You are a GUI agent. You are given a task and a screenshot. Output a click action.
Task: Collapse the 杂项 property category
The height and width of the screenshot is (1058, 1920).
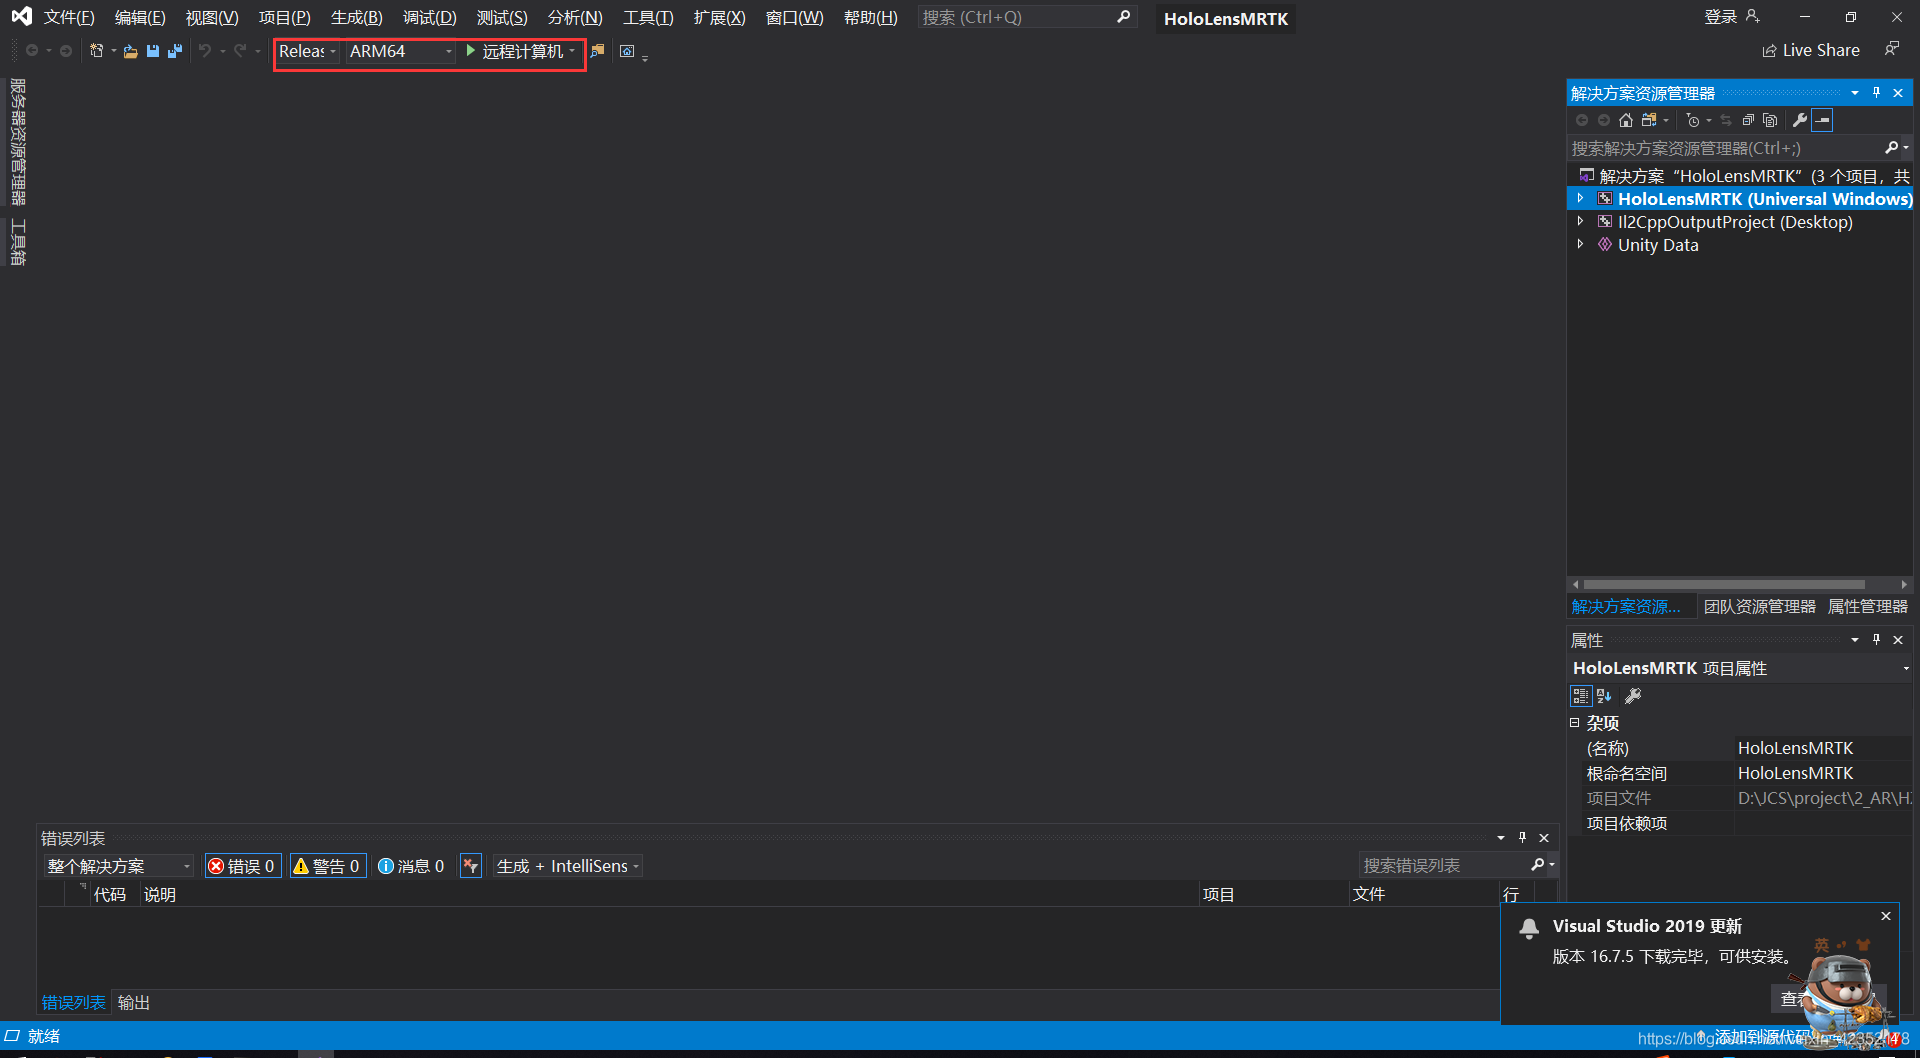pyautogui.click(x=1574, y=722)
